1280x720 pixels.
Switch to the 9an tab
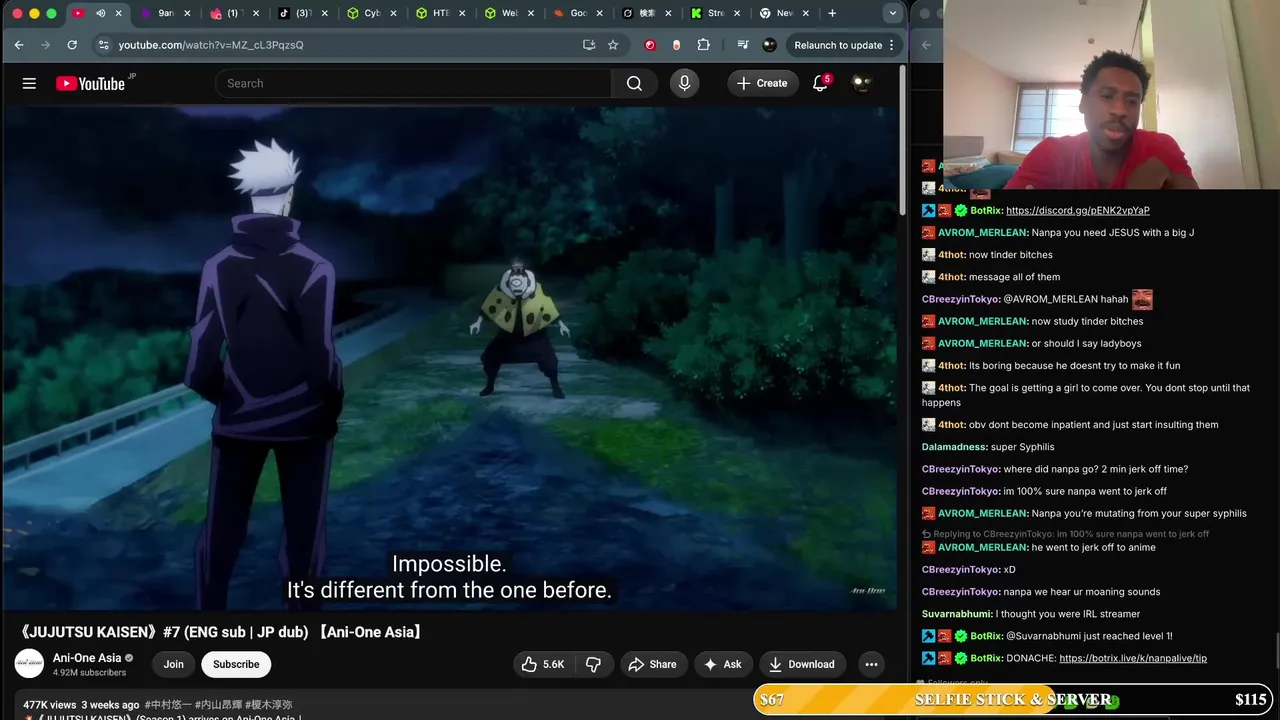[166, 13]
